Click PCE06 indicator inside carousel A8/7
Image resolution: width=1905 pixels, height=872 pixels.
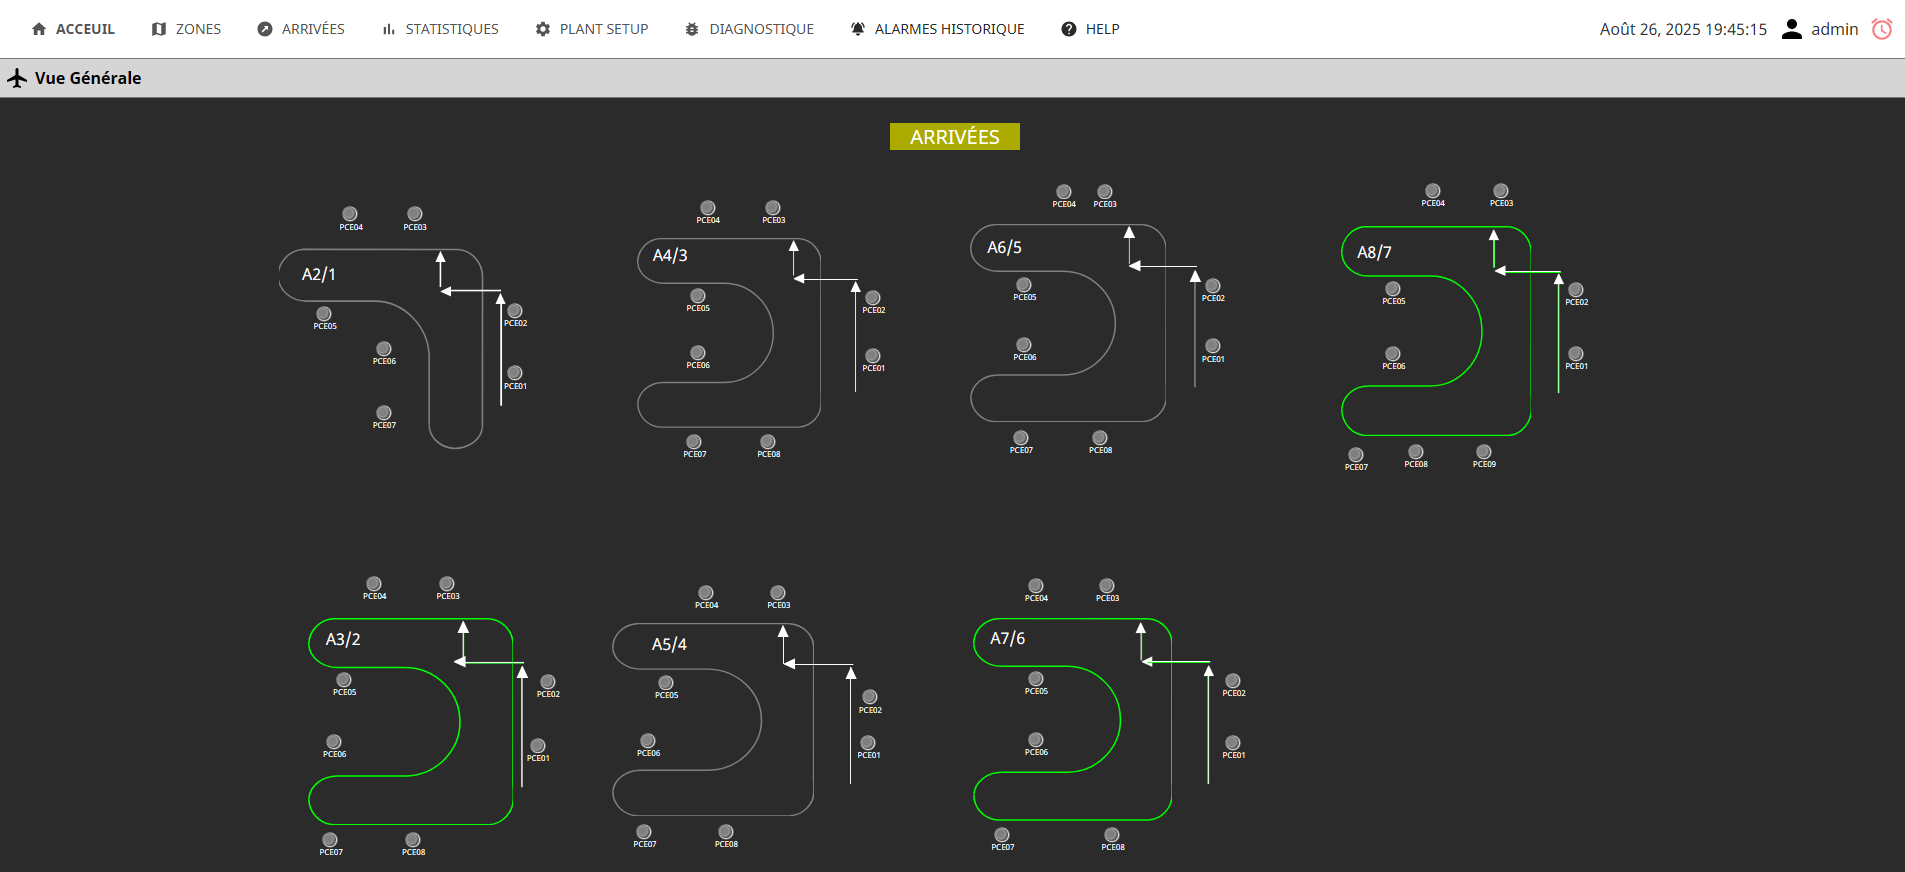click(1393, 354)
